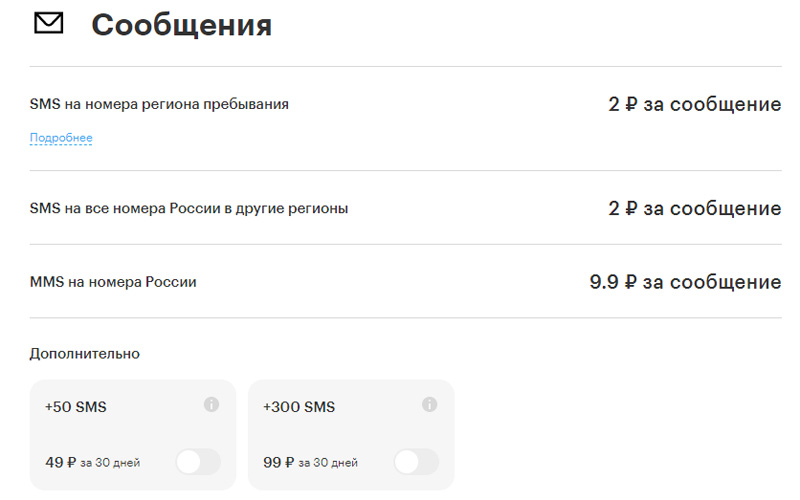Click the 99 ₽ price text
The width and height of the screenshot is (800, 500).
coord(279,462)
